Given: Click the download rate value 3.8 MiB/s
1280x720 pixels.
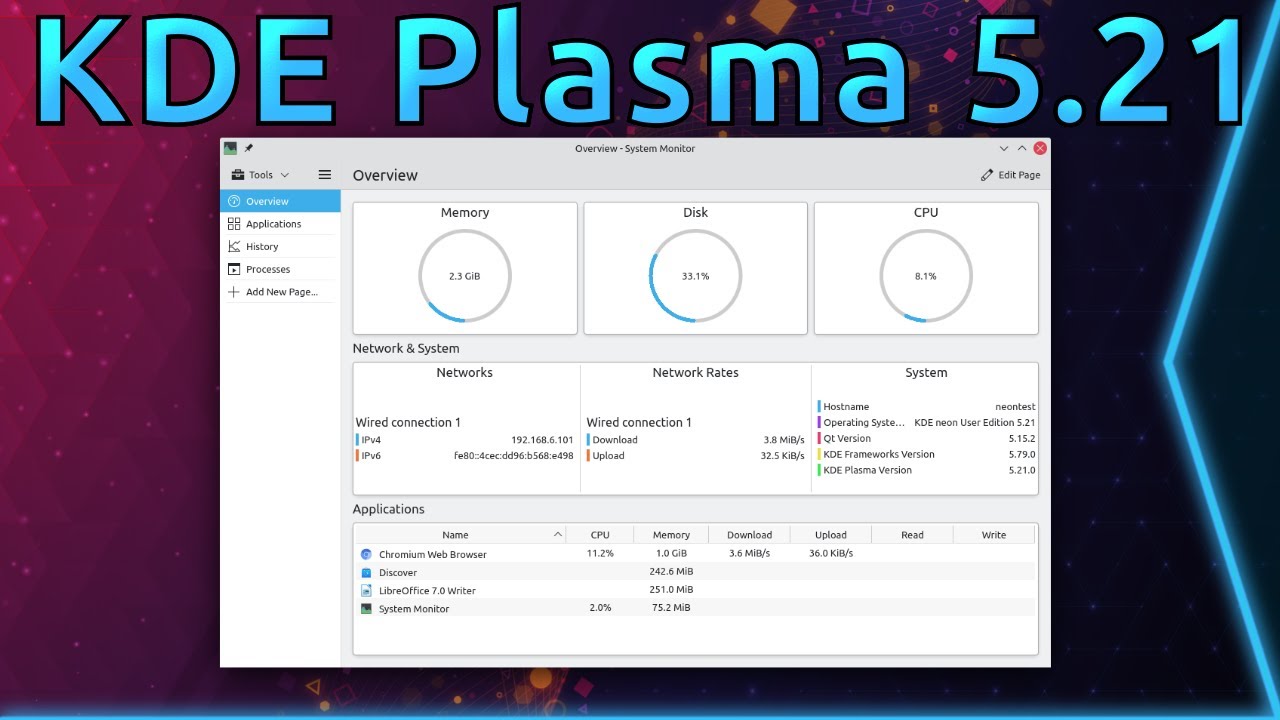Looking at the screenshot, I should pos(784,440).
